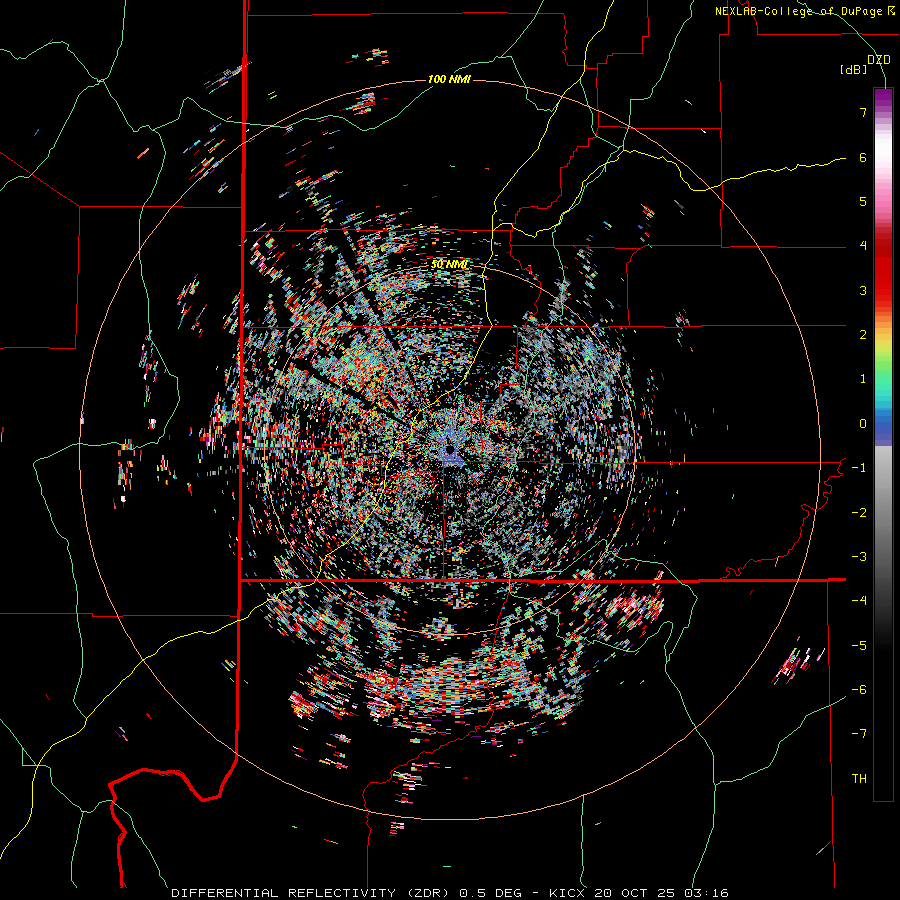The image size is (900, 900).
Task: Click the [dB] units label
Action: point(853,70)
